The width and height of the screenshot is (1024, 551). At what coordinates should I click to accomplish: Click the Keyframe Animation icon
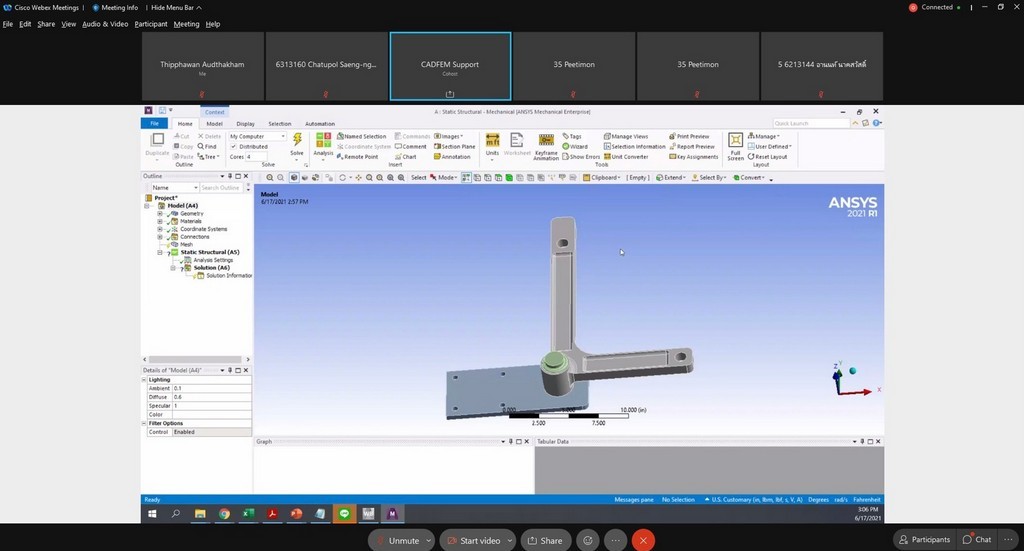coord(546,141)
